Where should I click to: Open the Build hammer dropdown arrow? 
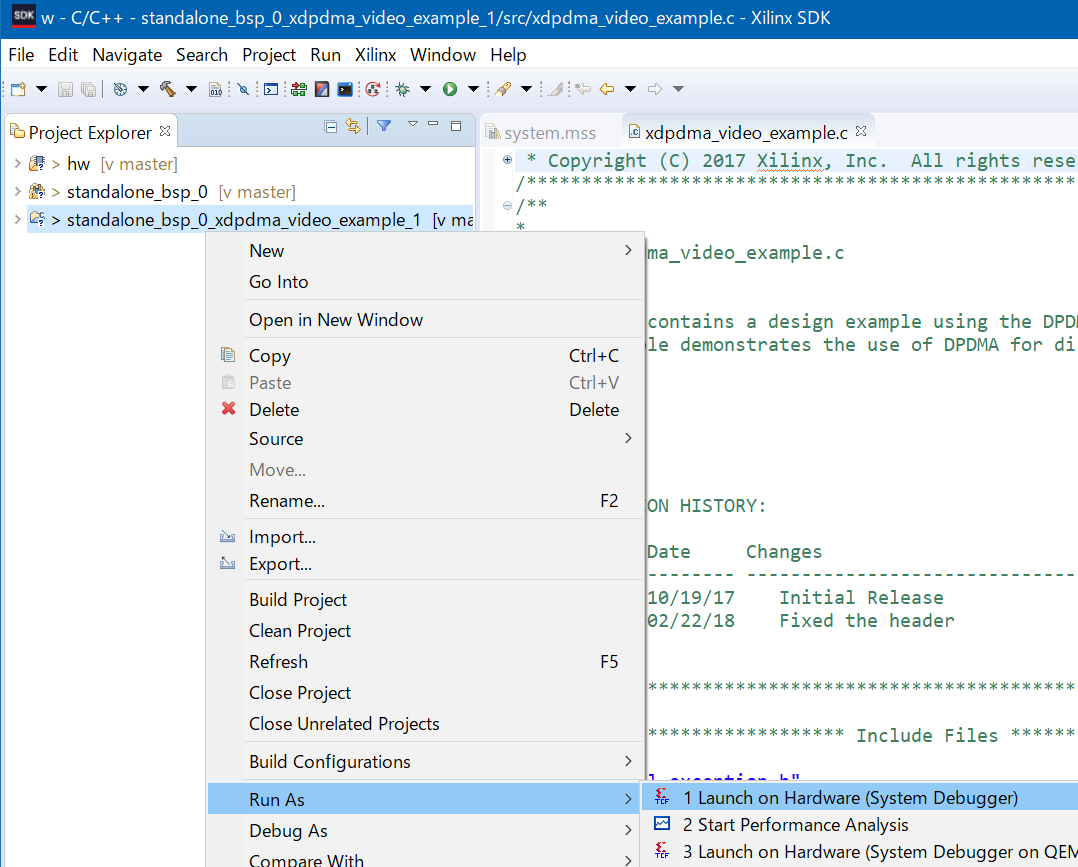point(191,89)
